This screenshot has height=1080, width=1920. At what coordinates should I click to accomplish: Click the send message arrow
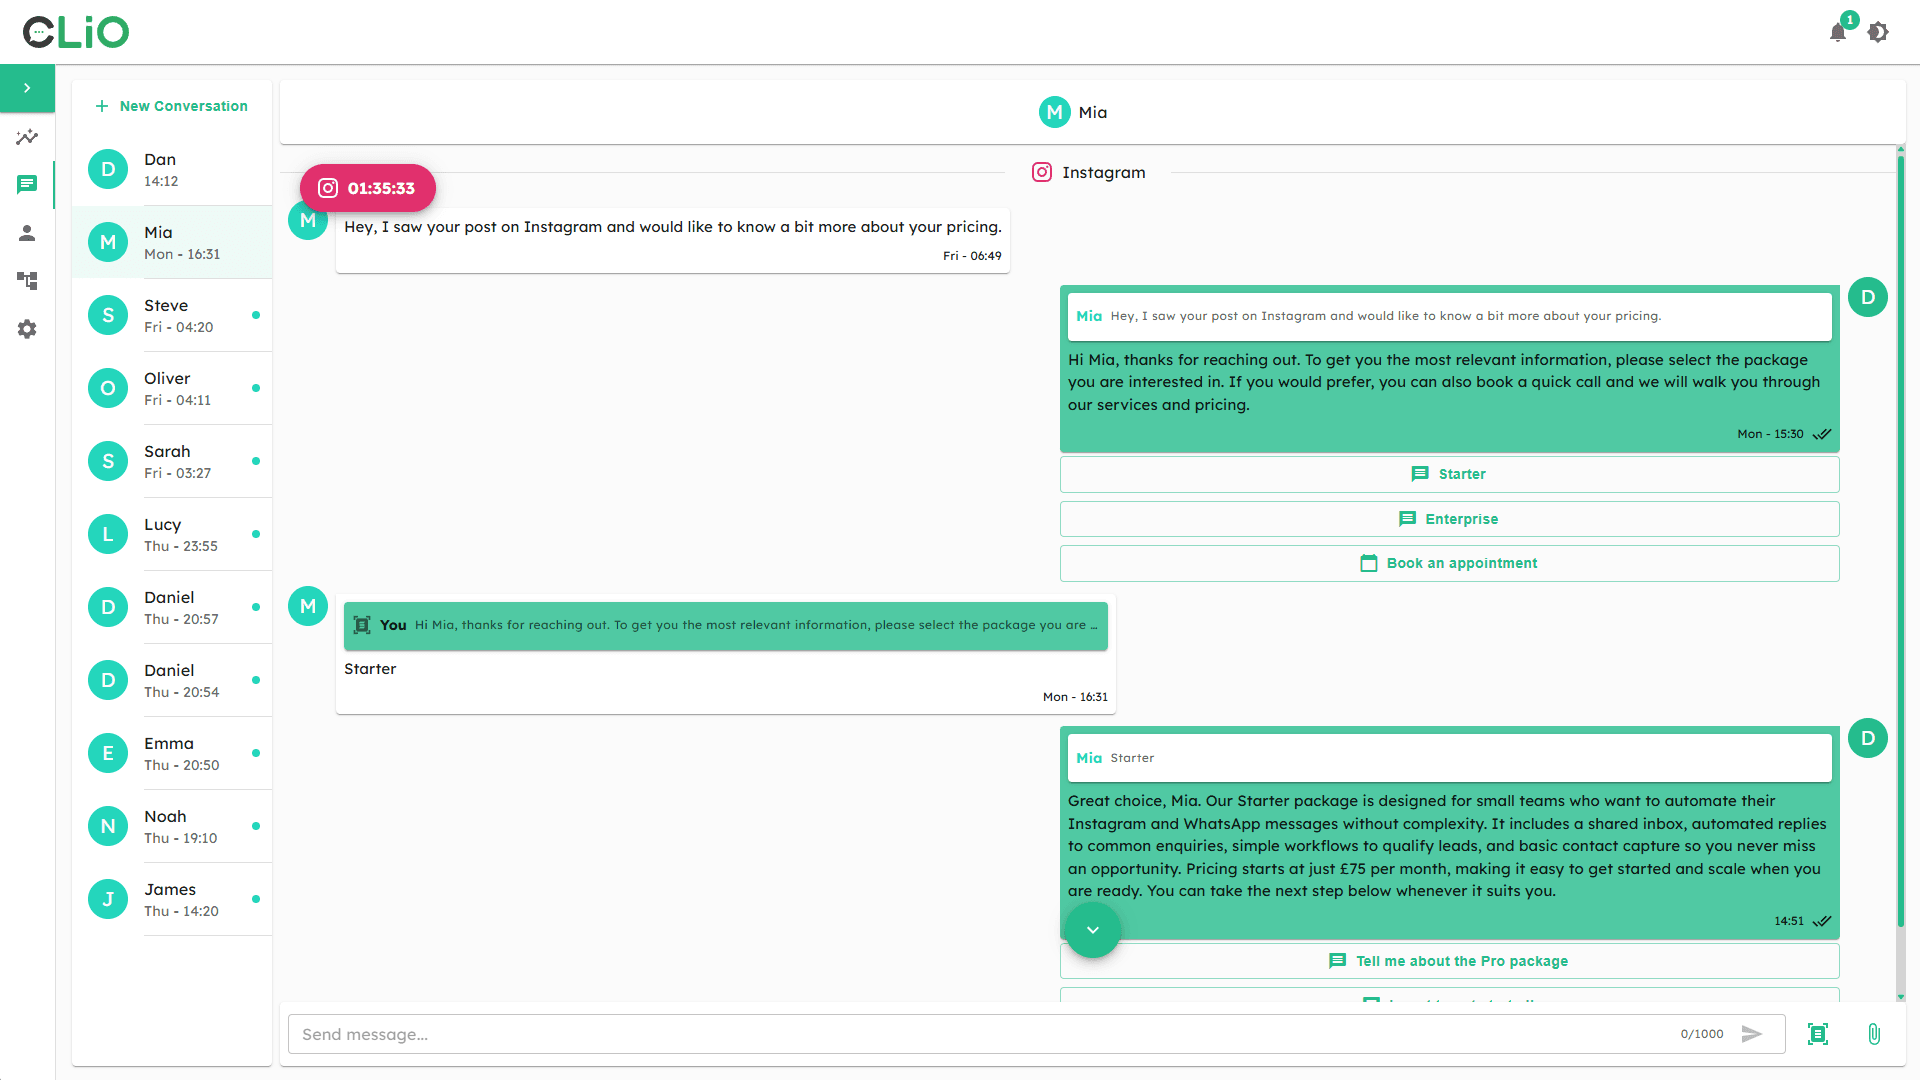coord(1751,1034)
